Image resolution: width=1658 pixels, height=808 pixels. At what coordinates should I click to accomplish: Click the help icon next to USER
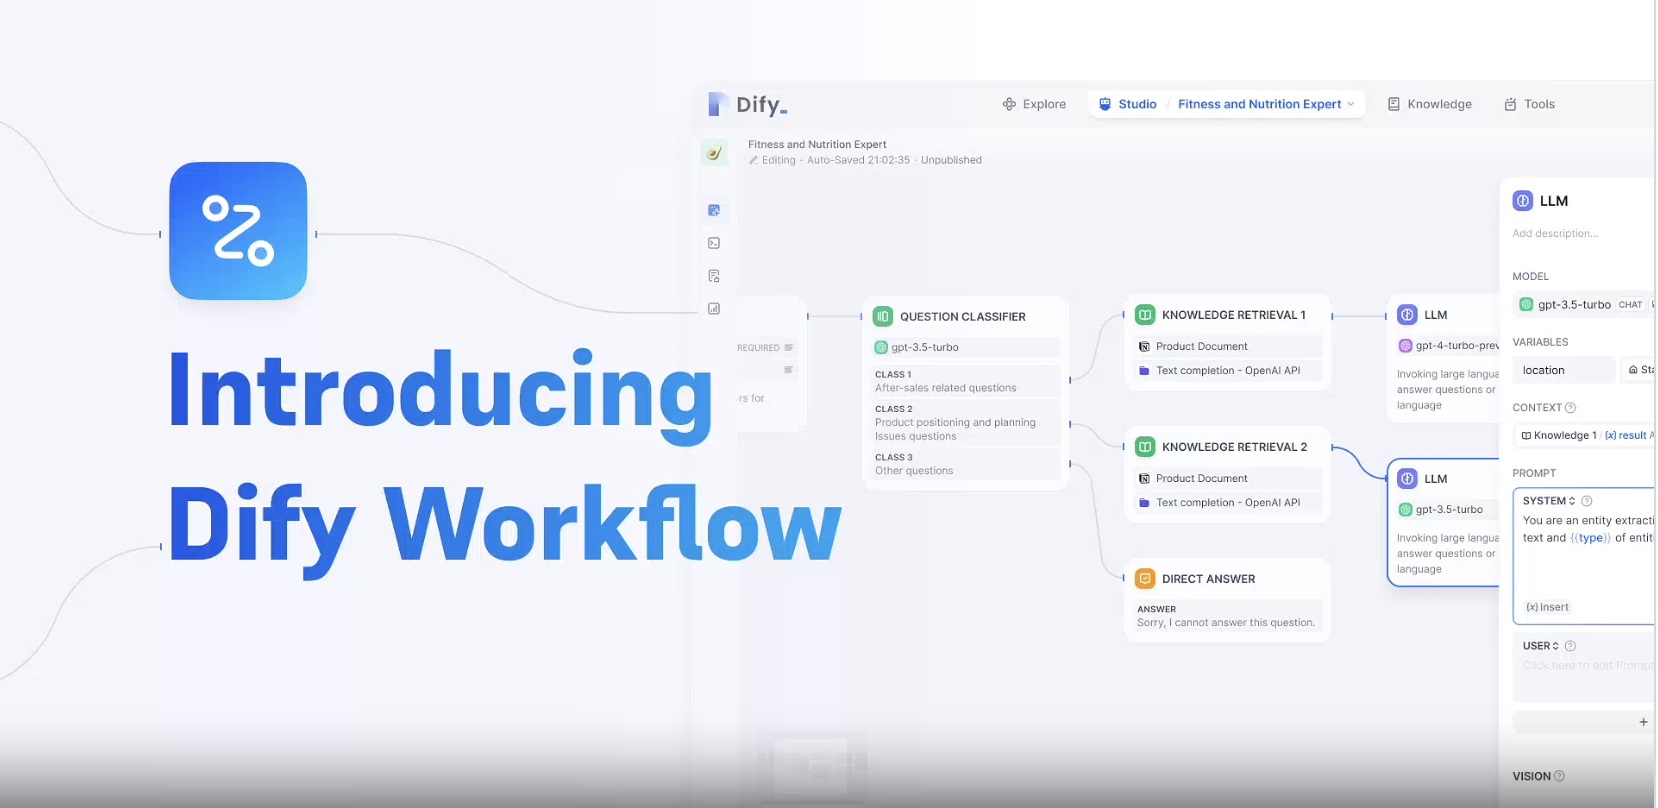pos(1570,646)
